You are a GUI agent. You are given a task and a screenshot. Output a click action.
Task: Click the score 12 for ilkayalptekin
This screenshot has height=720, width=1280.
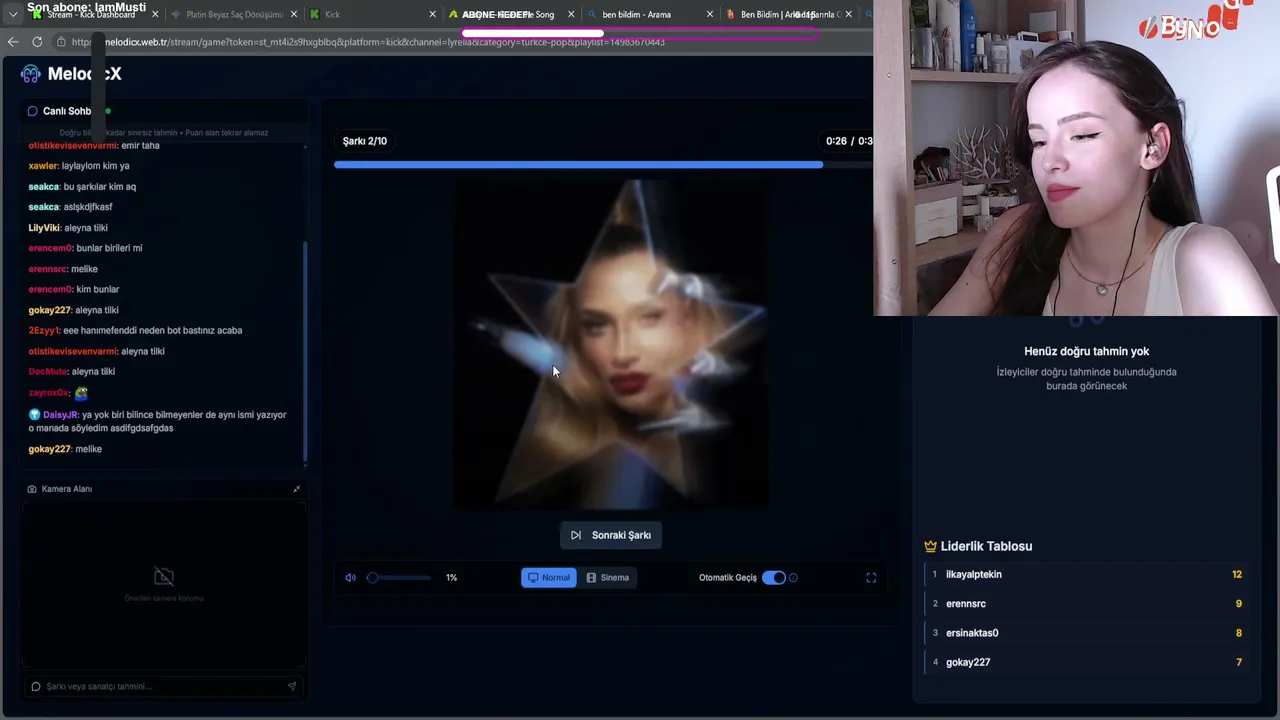pyautogui.click(x=1237, y=574)
